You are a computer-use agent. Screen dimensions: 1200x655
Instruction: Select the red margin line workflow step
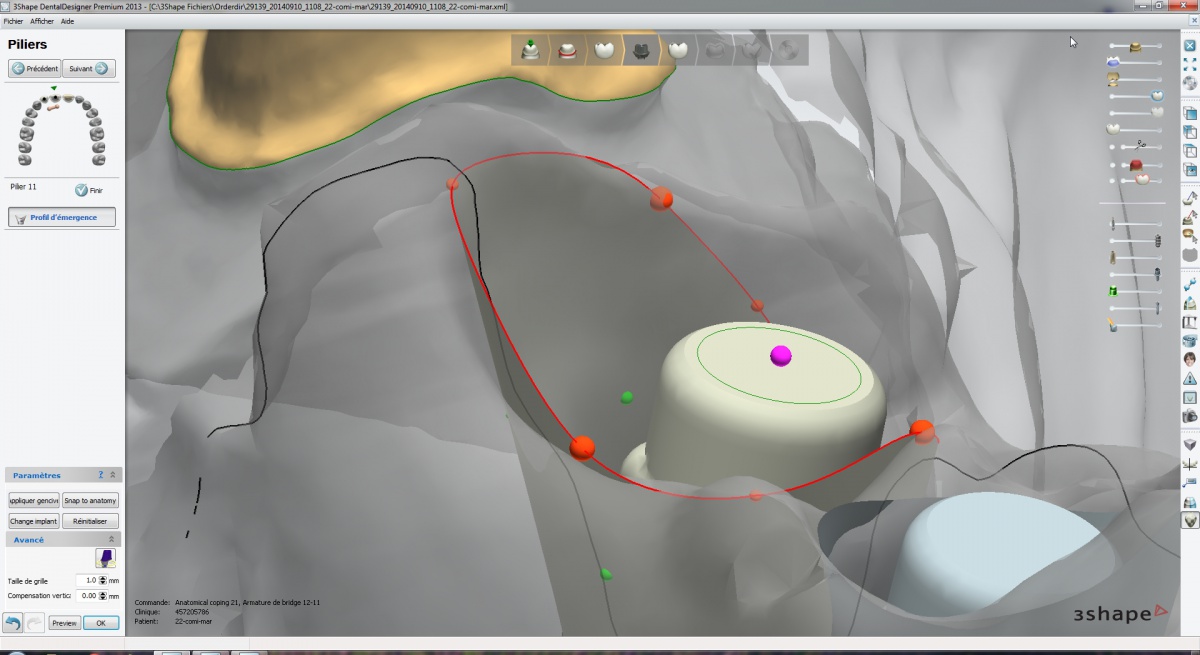tap(567, 50)
